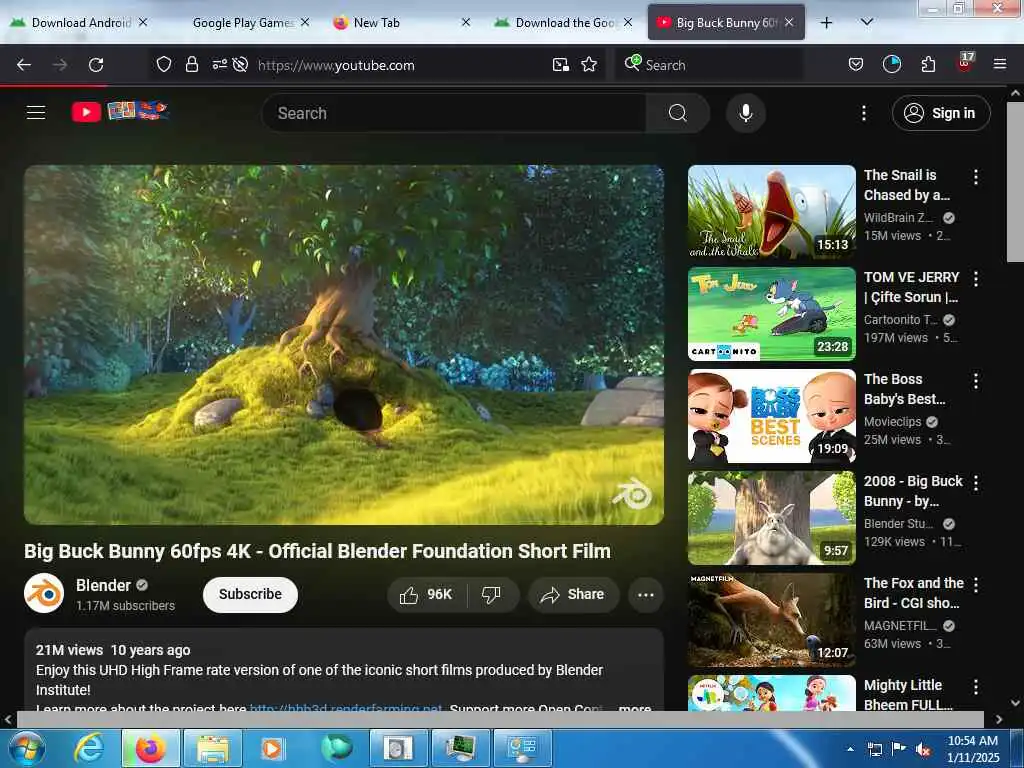This screenshot has height=768, width=1024.
Task: Click the YouTube search magnifier button
Action: click(677, 113)
